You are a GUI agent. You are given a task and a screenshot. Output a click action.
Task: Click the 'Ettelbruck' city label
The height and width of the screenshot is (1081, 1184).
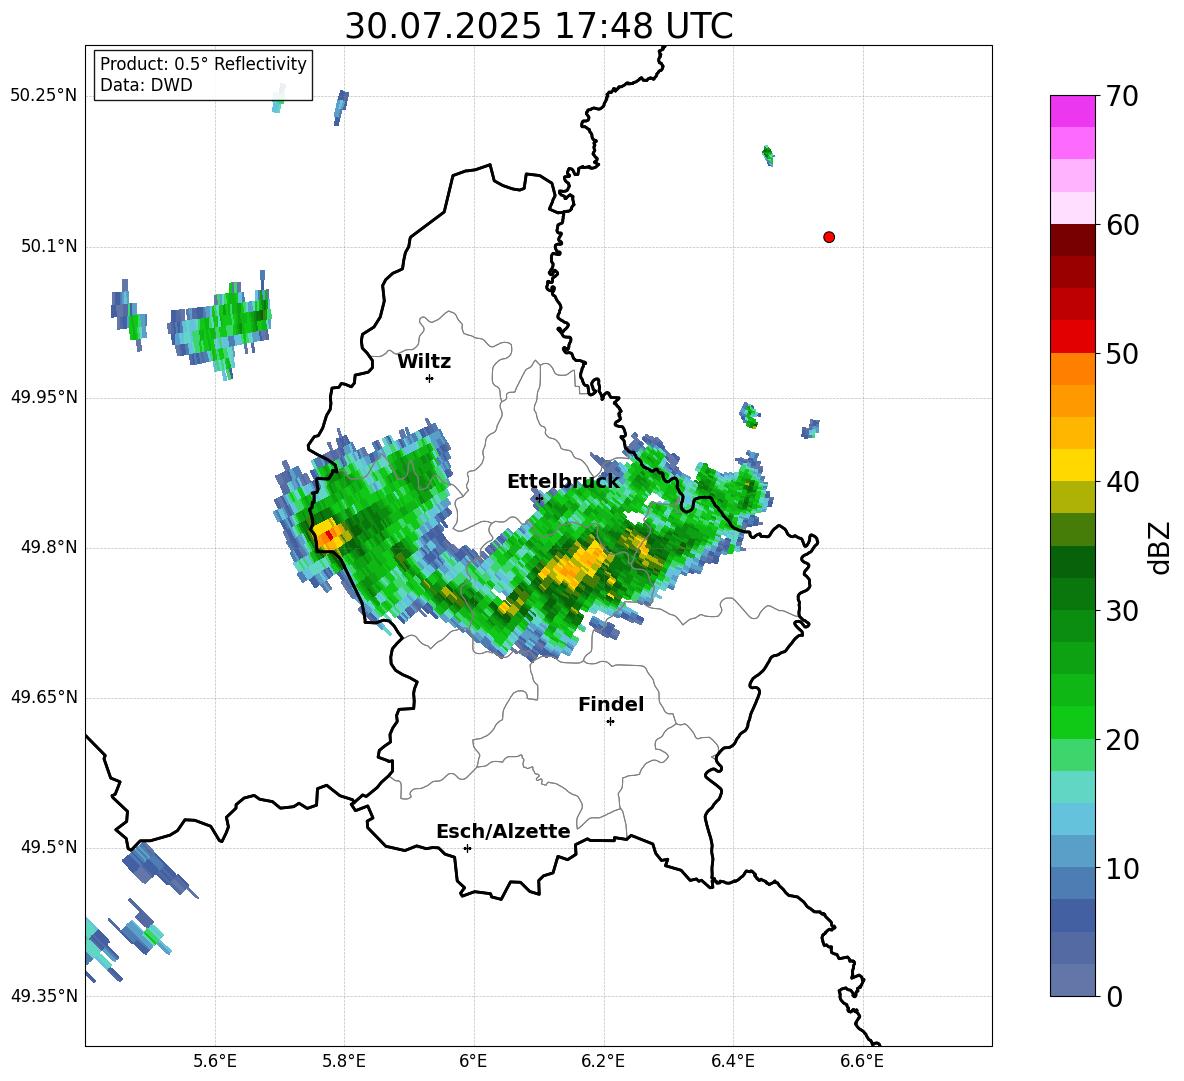(x=563, y=482)
